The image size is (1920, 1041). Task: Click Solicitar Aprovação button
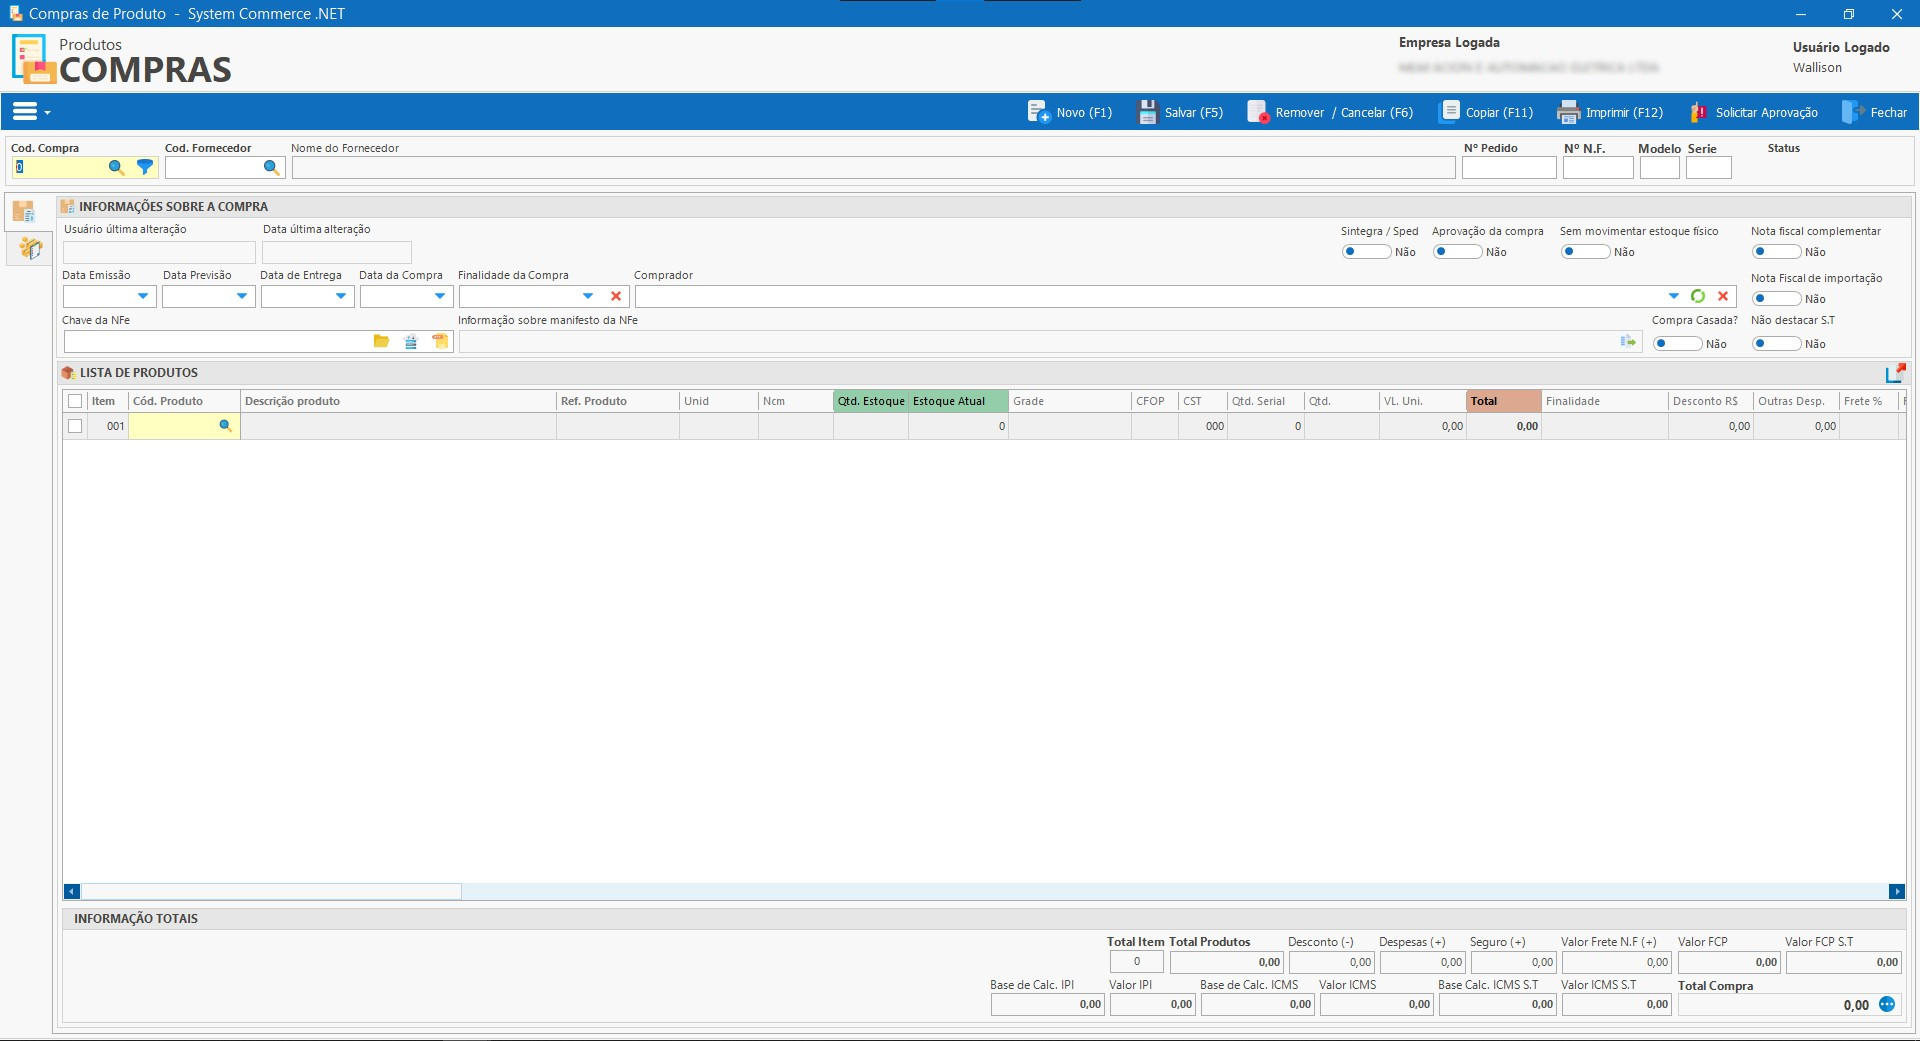[1755, 112]
